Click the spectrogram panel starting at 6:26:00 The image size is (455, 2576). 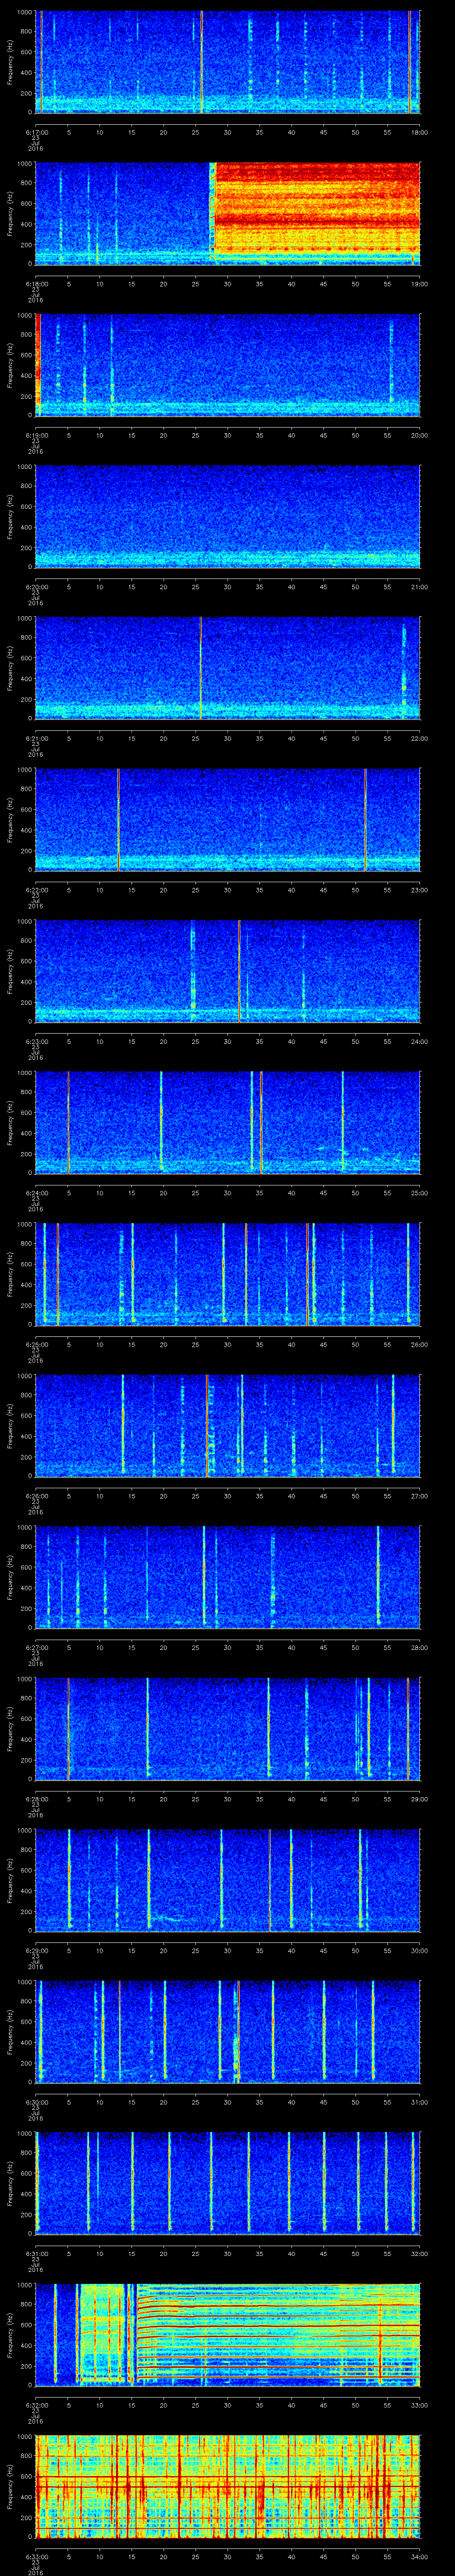pos(227,1425)
